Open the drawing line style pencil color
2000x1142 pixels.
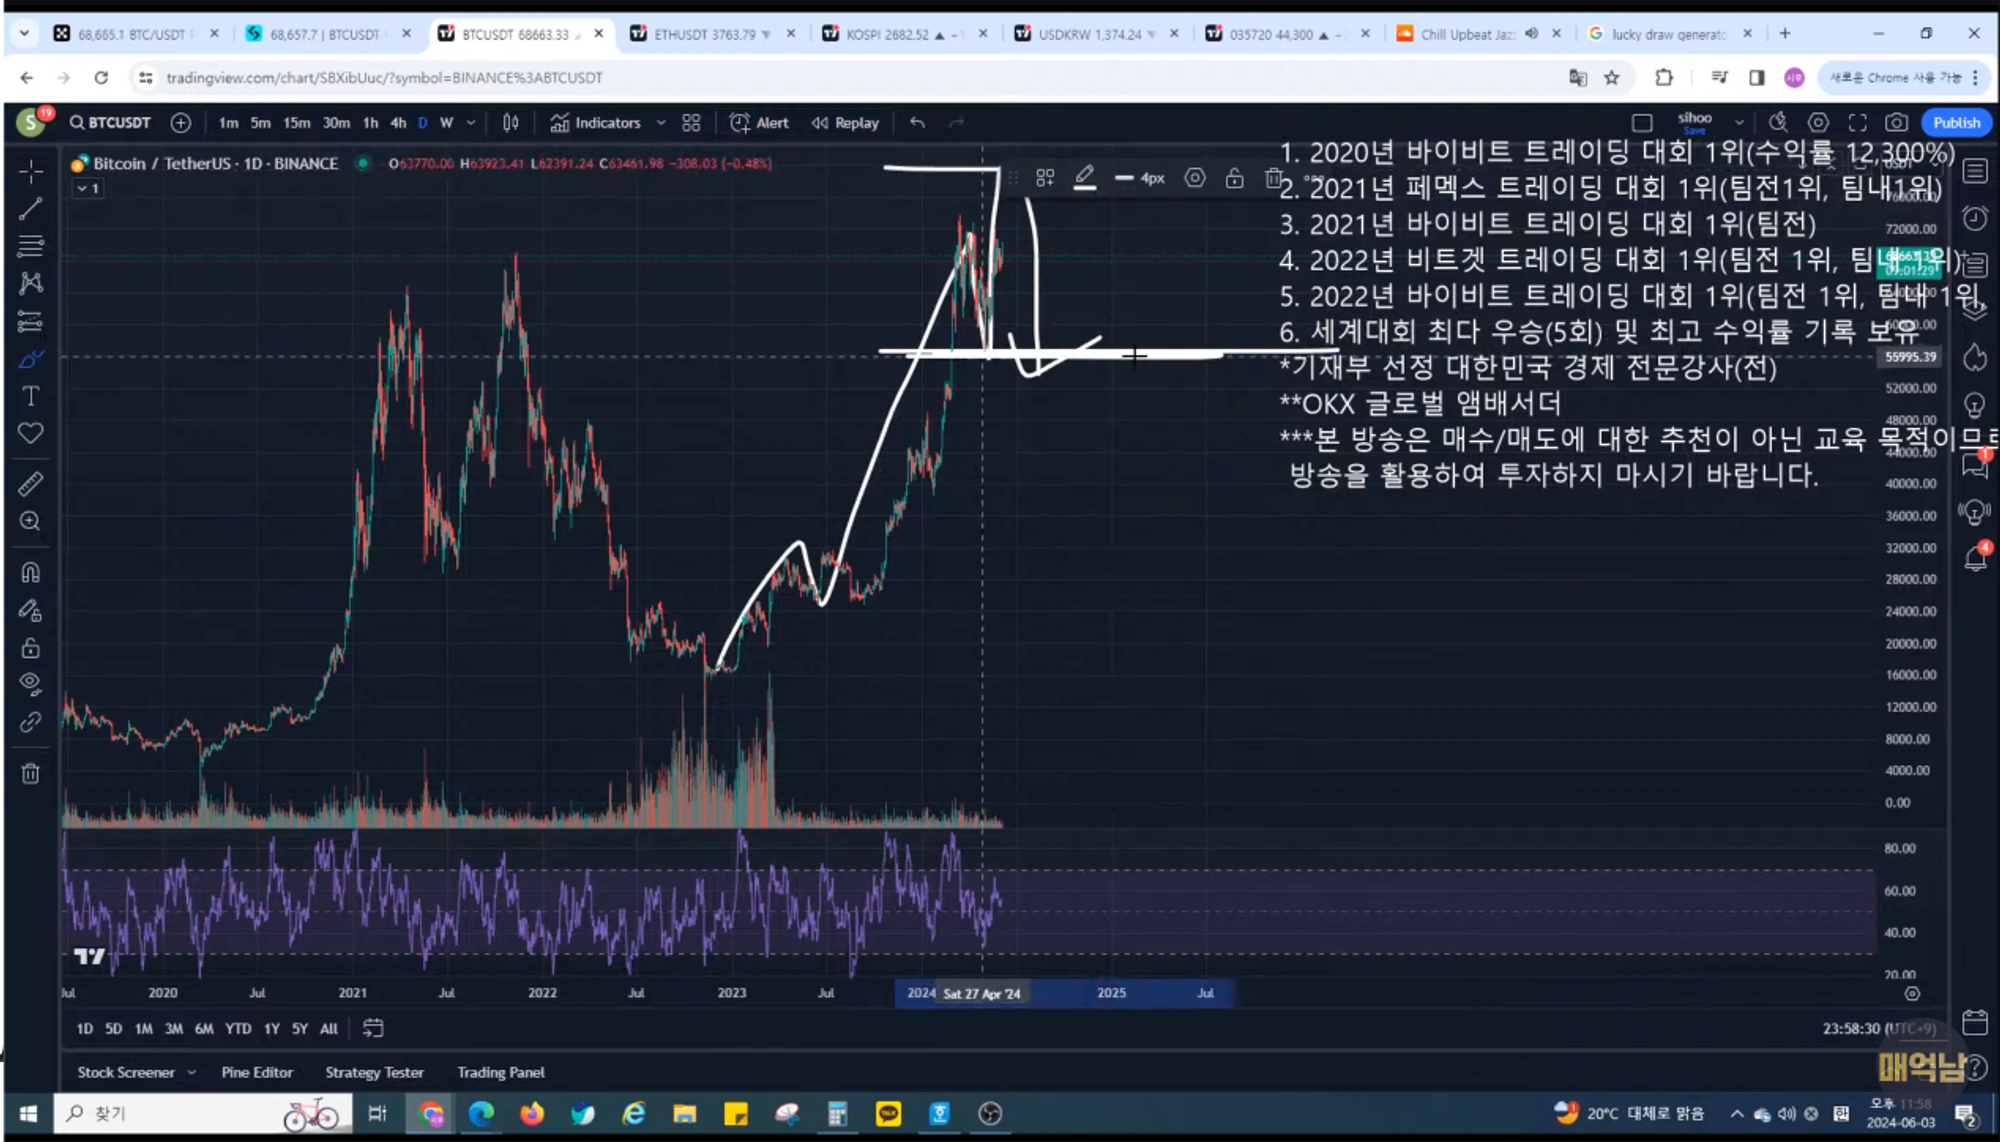pos(1085,178)
